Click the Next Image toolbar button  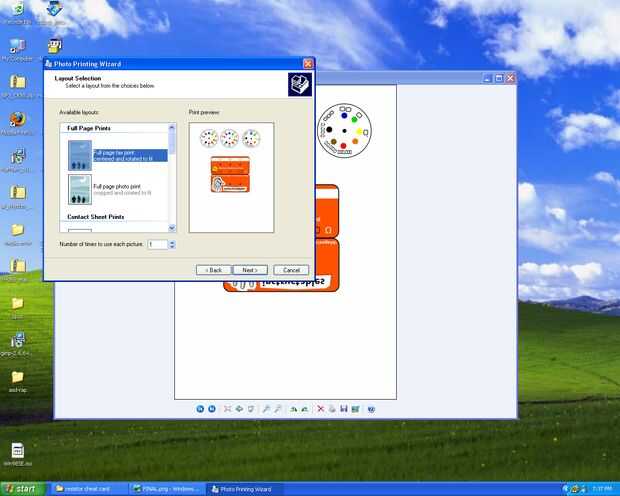[212, 409]
